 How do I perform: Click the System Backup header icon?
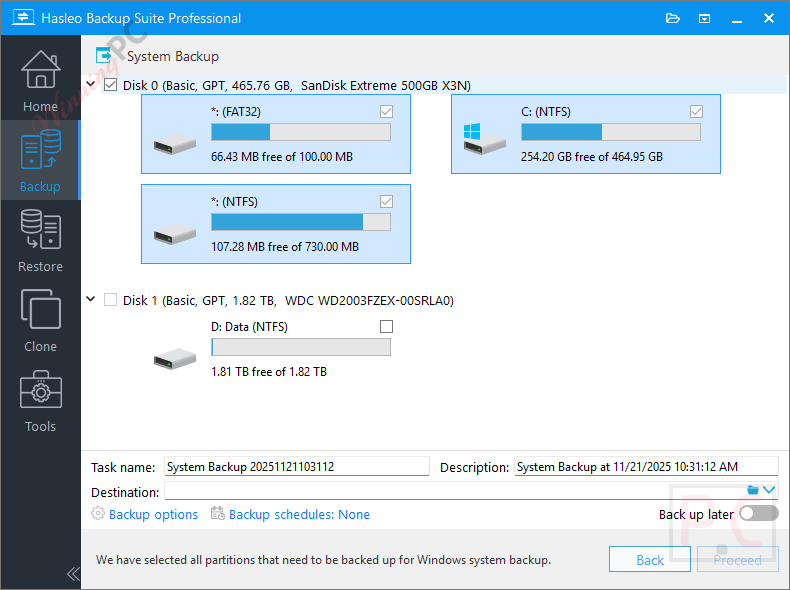[104, 55]
